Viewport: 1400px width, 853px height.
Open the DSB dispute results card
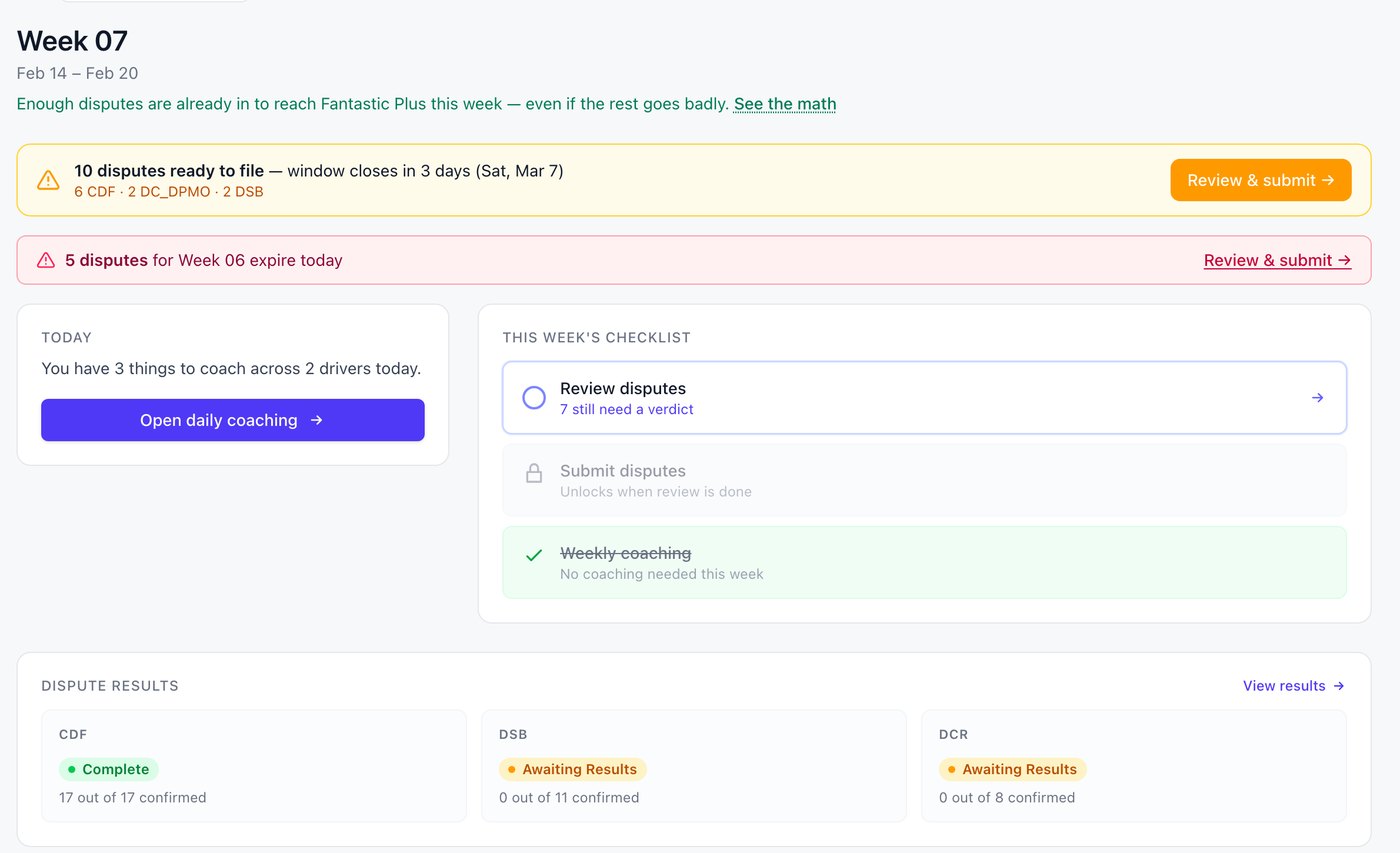694,766
